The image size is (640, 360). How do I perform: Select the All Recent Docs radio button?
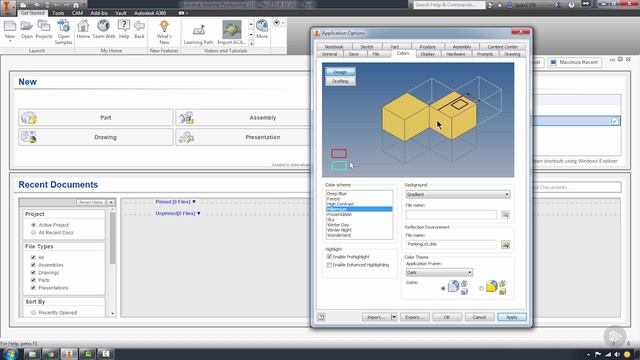click(x=33, y=233)
